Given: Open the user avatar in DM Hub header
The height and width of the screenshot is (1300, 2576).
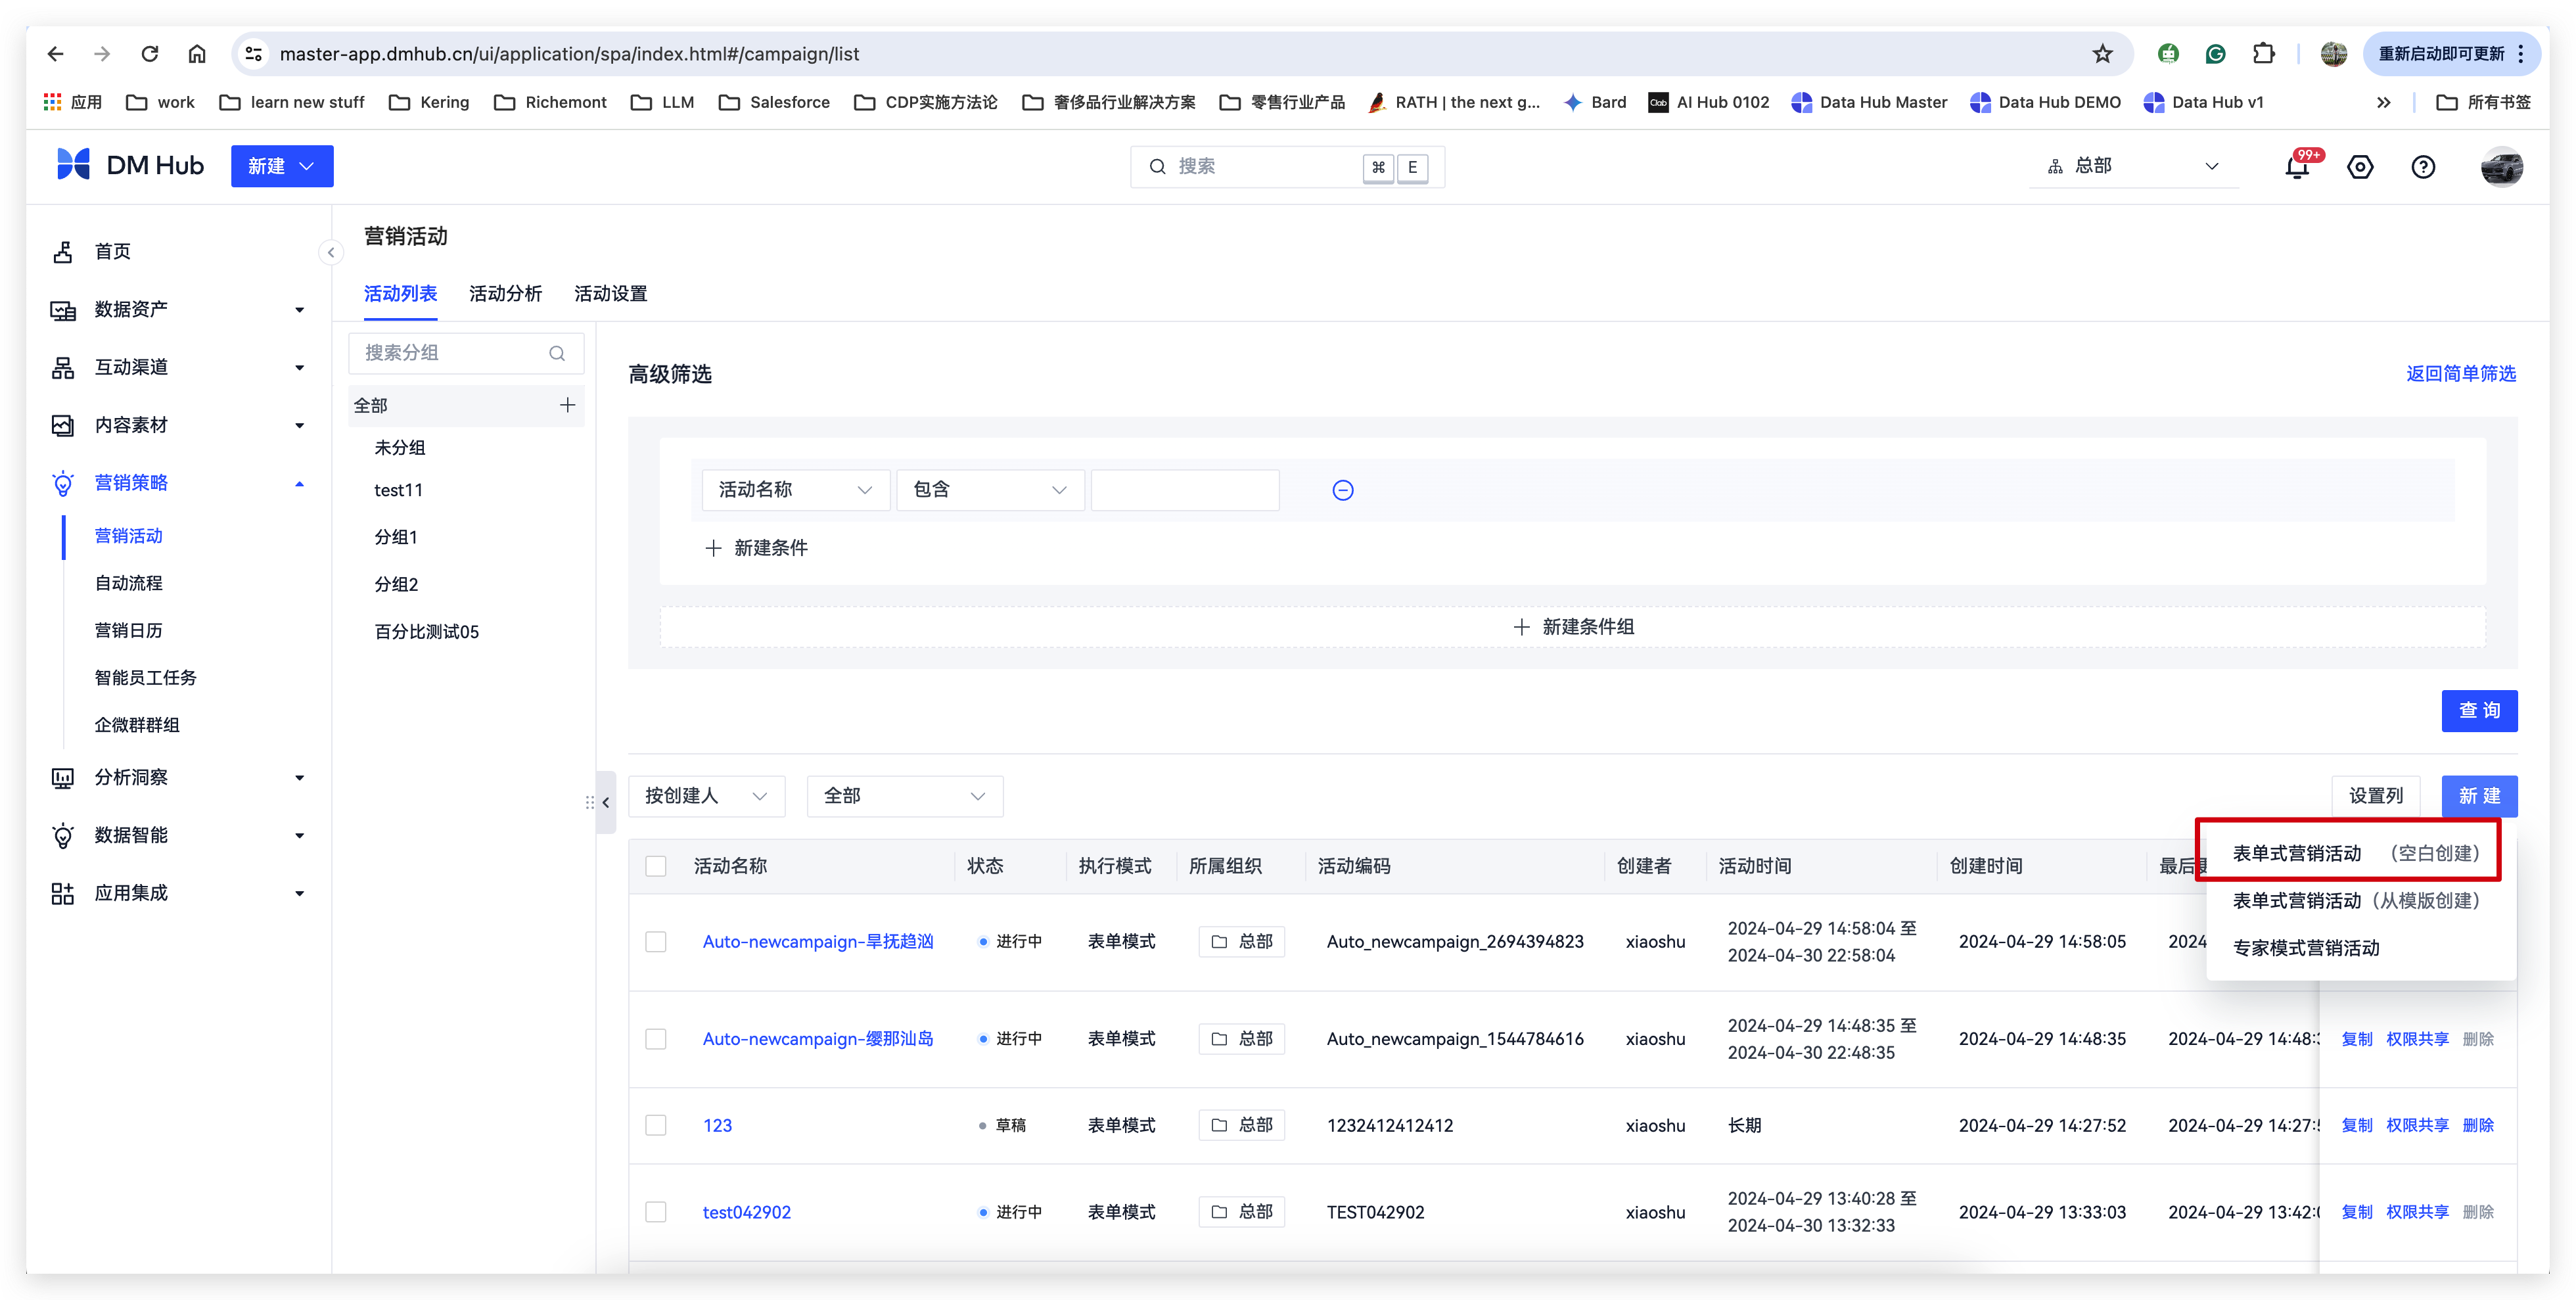Looking at the screenshot, I should (x=2502, y=167).
